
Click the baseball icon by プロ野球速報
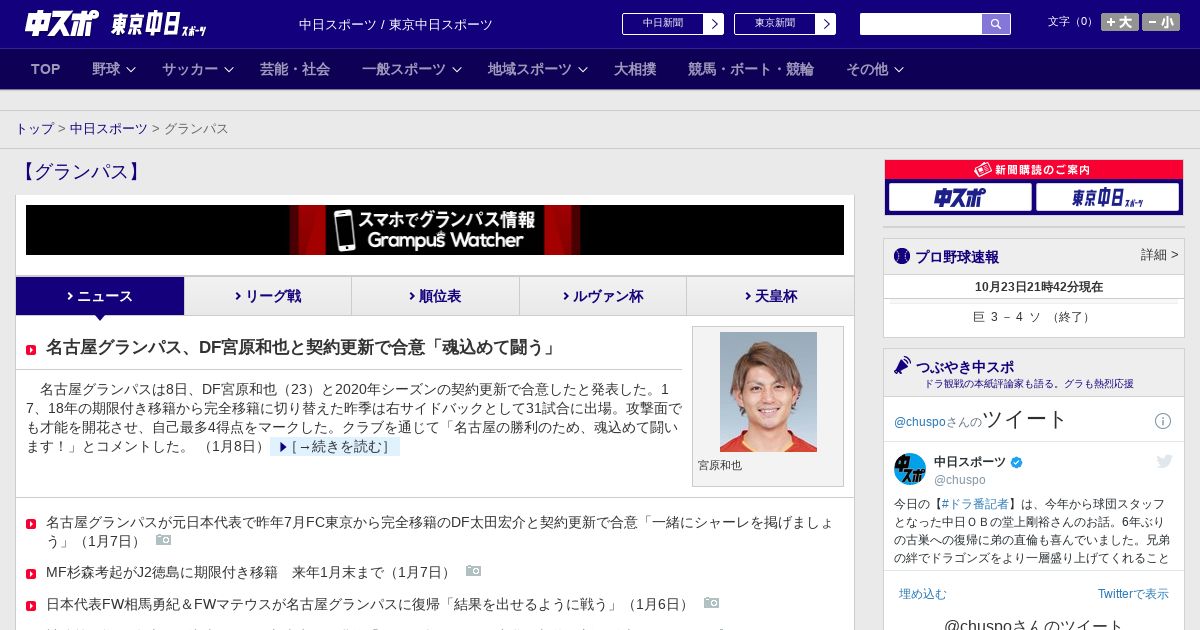[x=902, y=256]
